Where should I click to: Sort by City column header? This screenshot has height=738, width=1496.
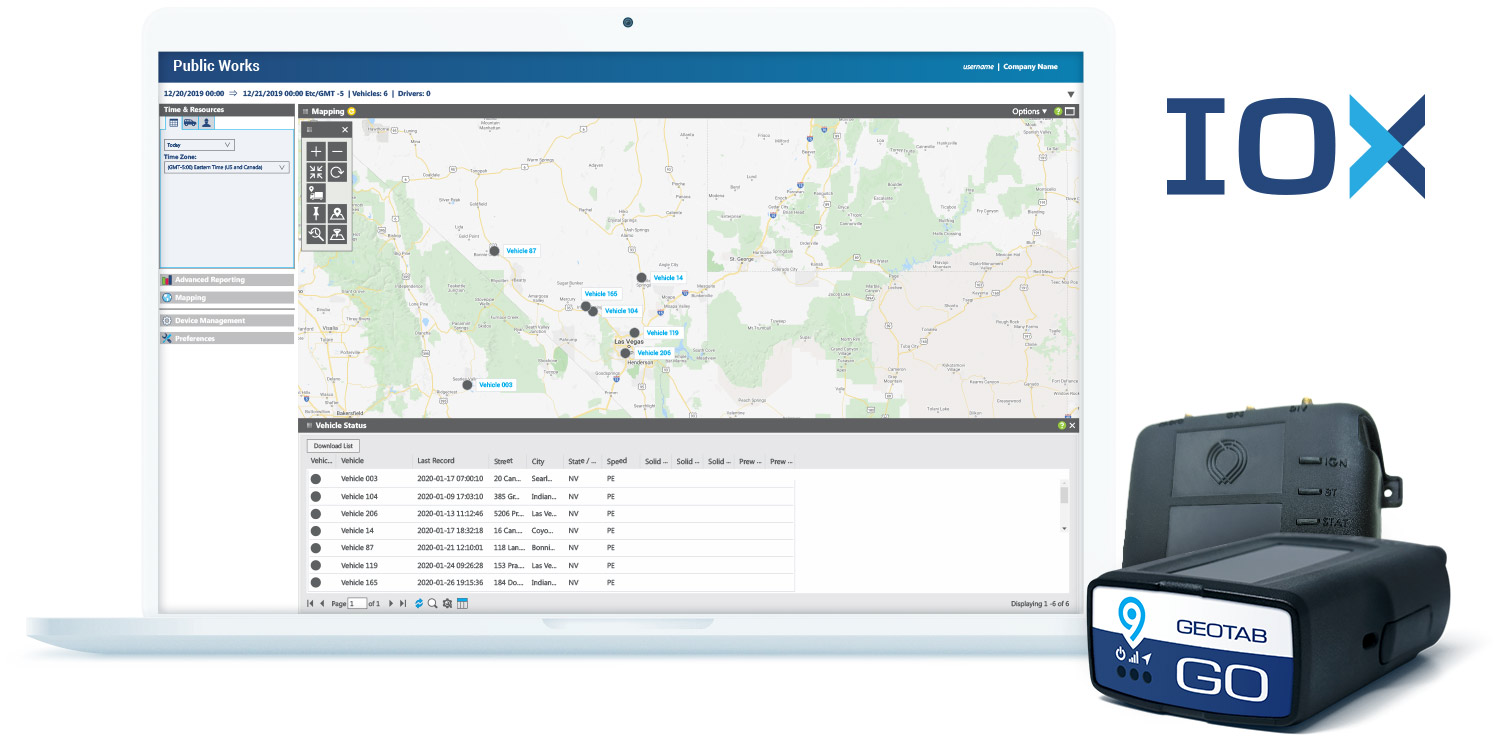point(538,462)
